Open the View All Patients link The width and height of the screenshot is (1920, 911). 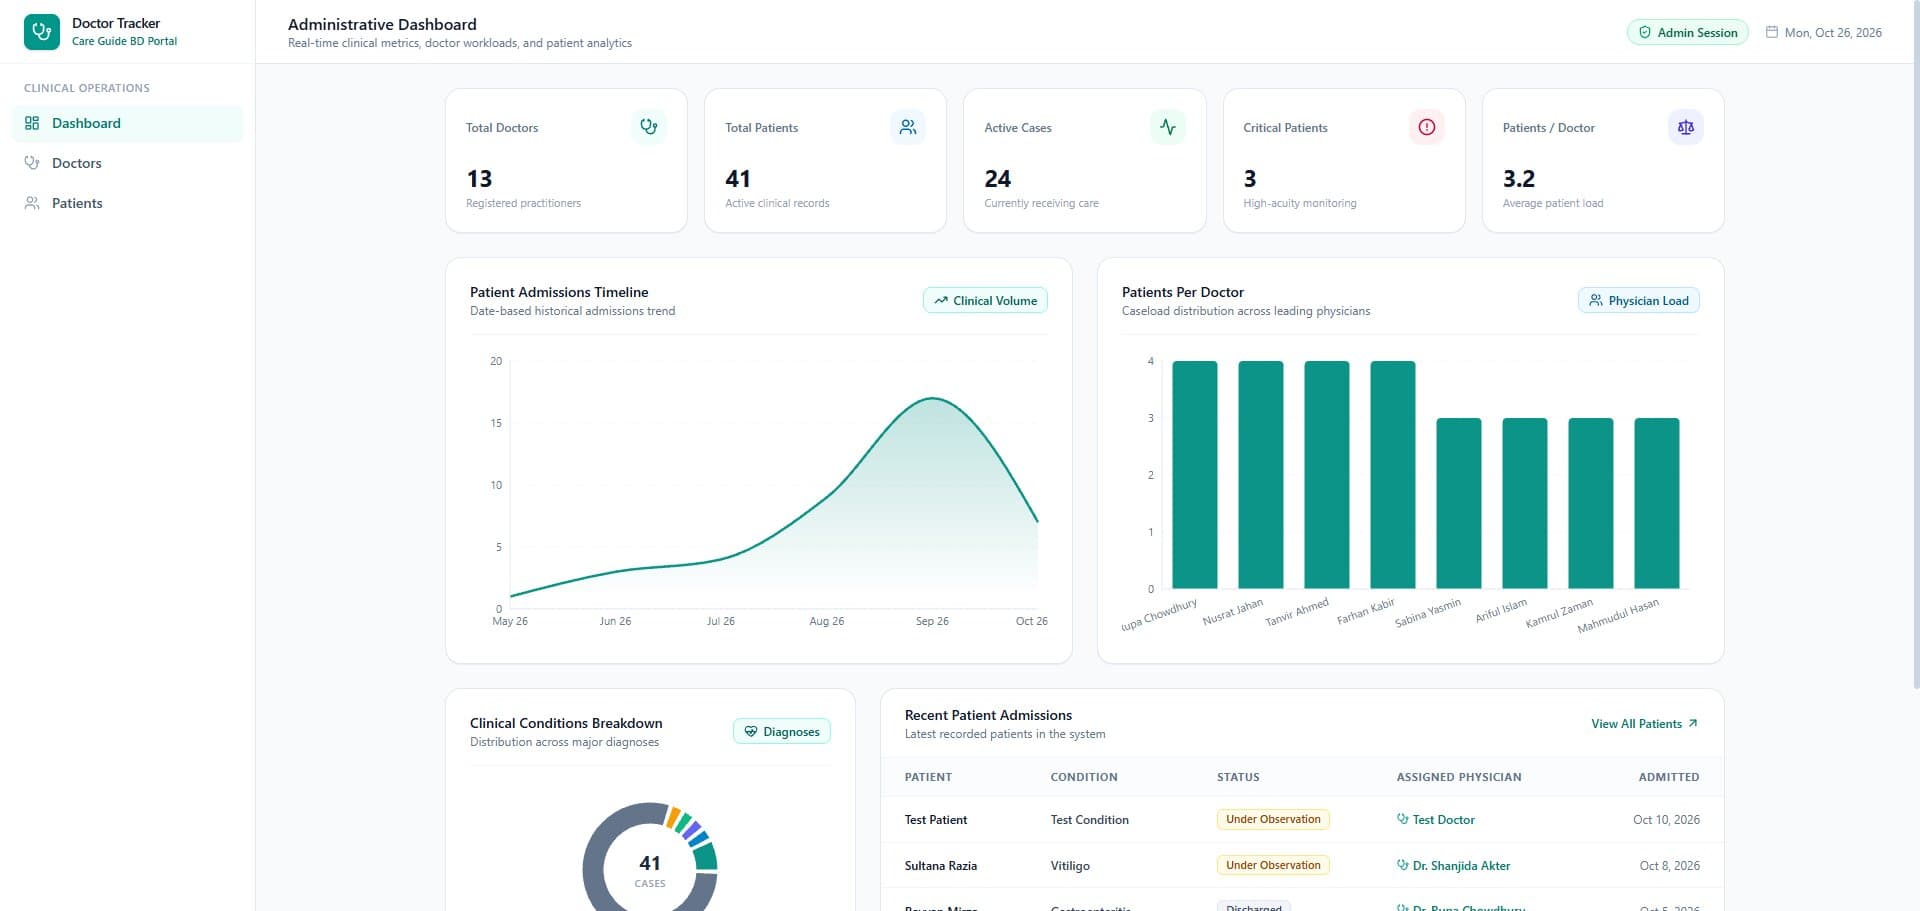coord(1644,724)
